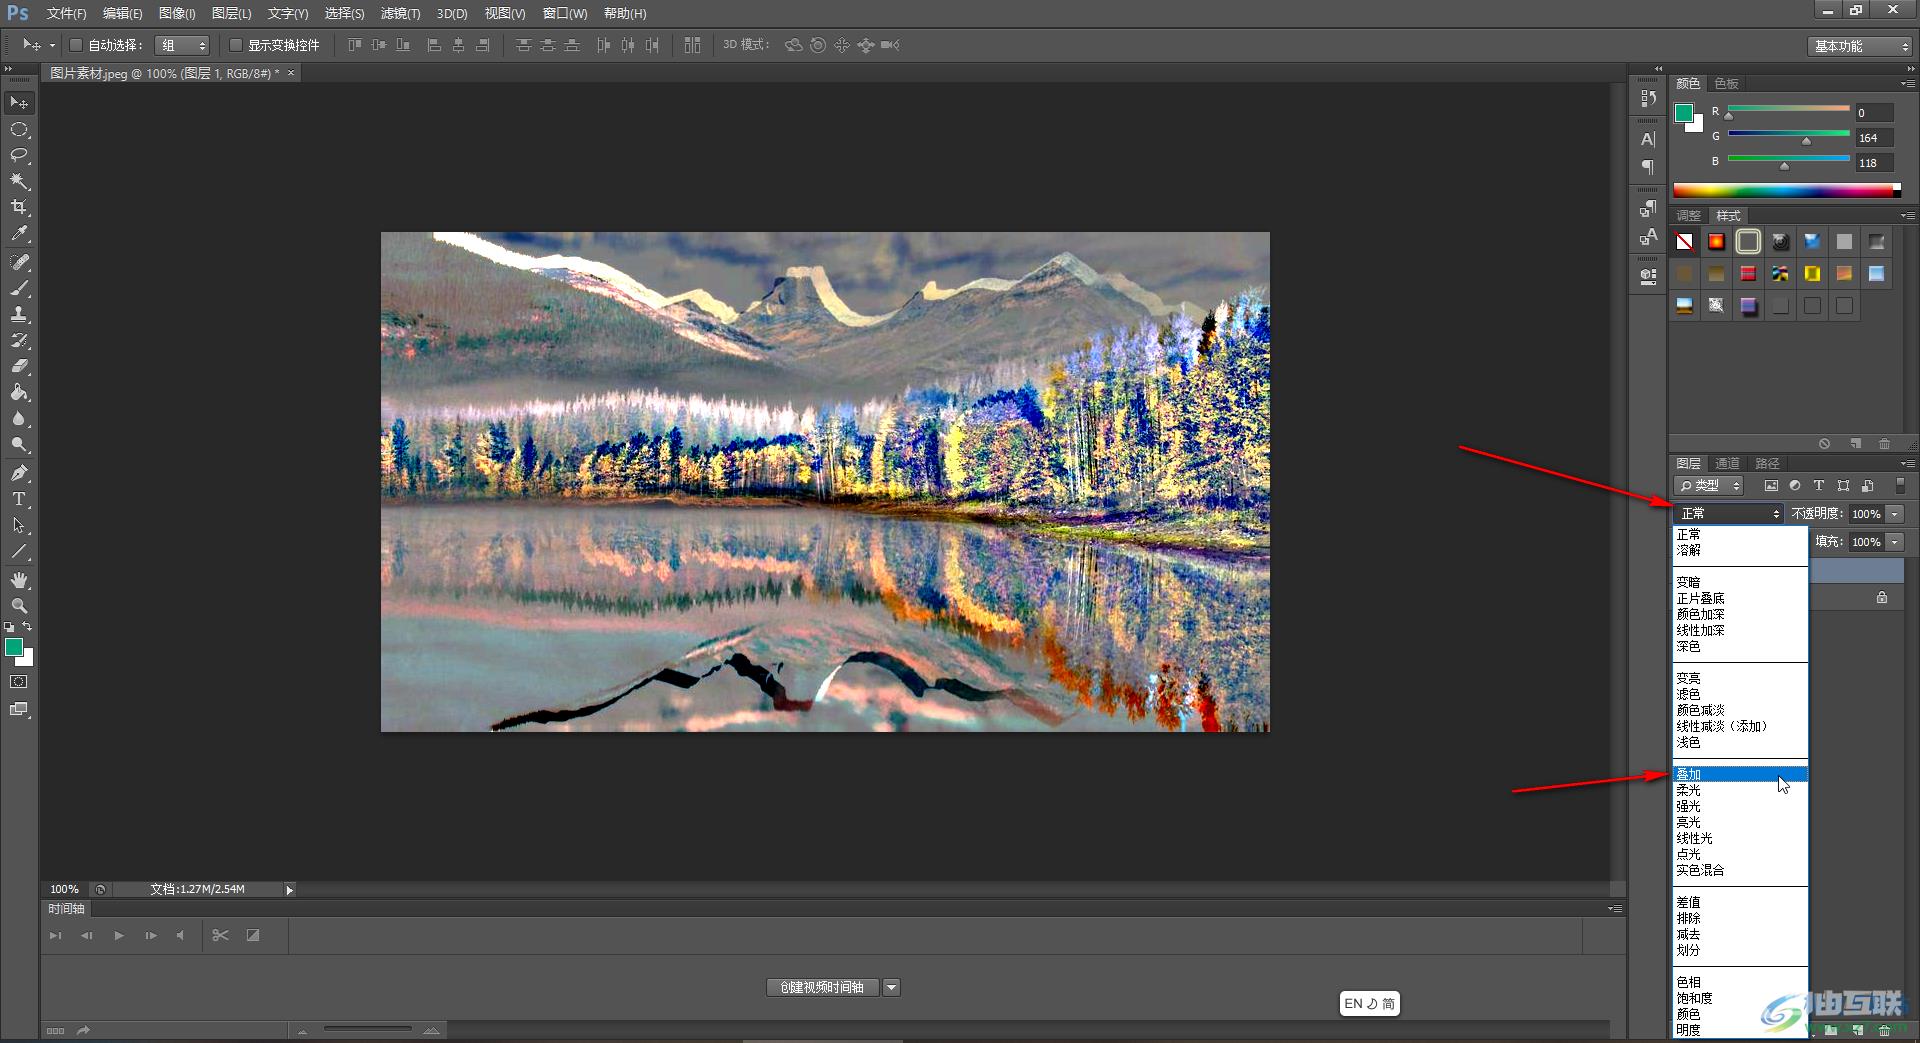Open the 类型 layer filter dropdown
Screen dimensions: 1920x1043
[x=1709, y=486]
